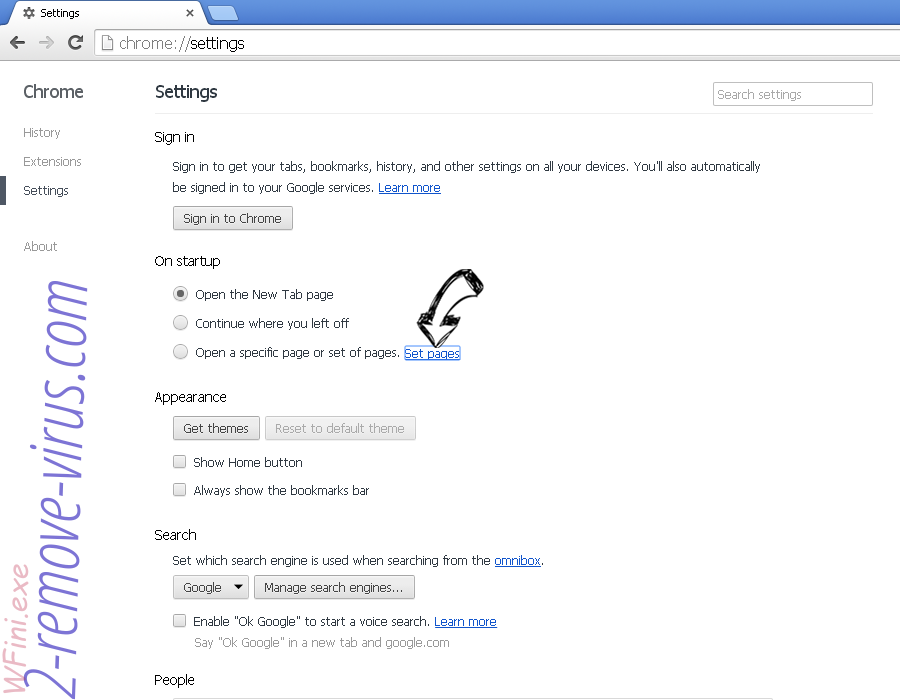Enable Always show the bookmarks bar
Viewport: 900px width, 700px height.
(180, 489)
